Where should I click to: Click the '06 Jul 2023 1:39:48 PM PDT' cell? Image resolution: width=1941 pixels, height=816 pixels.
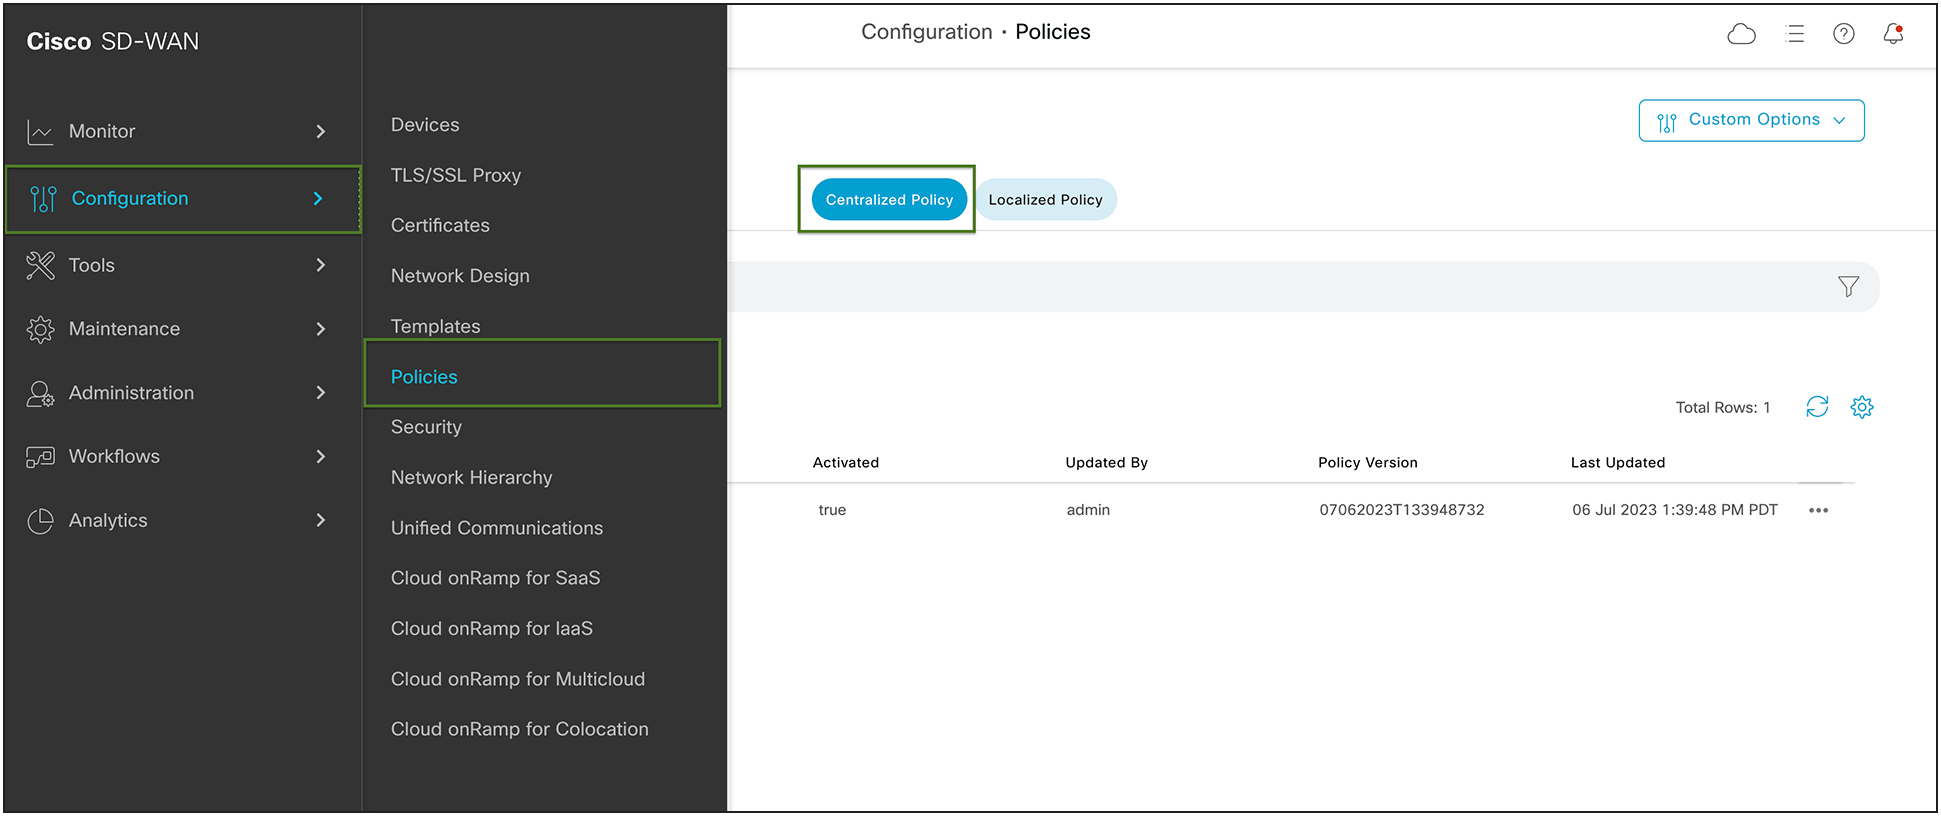[1675, 510]
